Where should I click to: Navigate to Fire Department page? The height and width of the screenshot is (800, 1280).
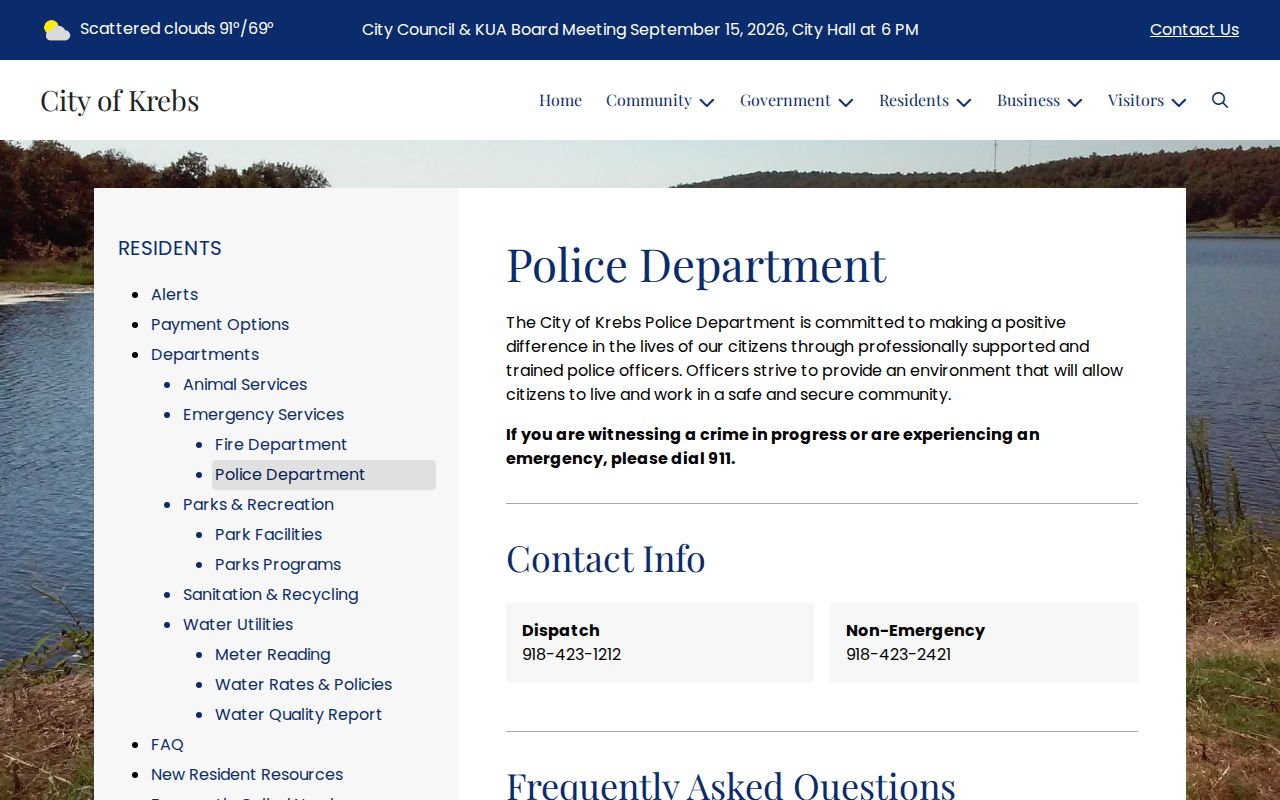281,444
